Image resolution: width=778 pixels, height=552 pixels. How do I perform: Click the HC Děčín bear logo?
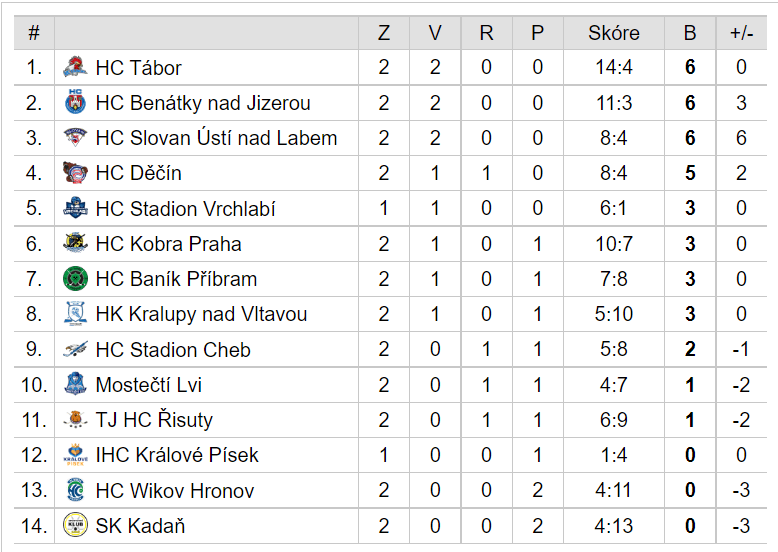pos(75,173)
